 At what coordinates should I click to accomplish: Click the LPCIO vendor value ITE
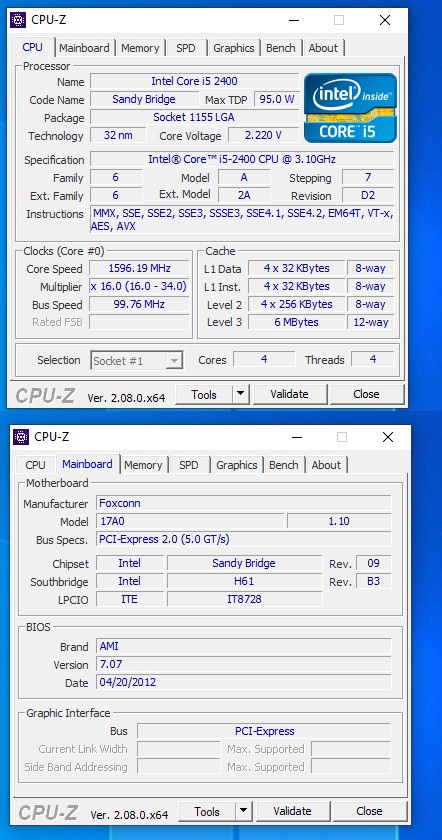point(130,599)
